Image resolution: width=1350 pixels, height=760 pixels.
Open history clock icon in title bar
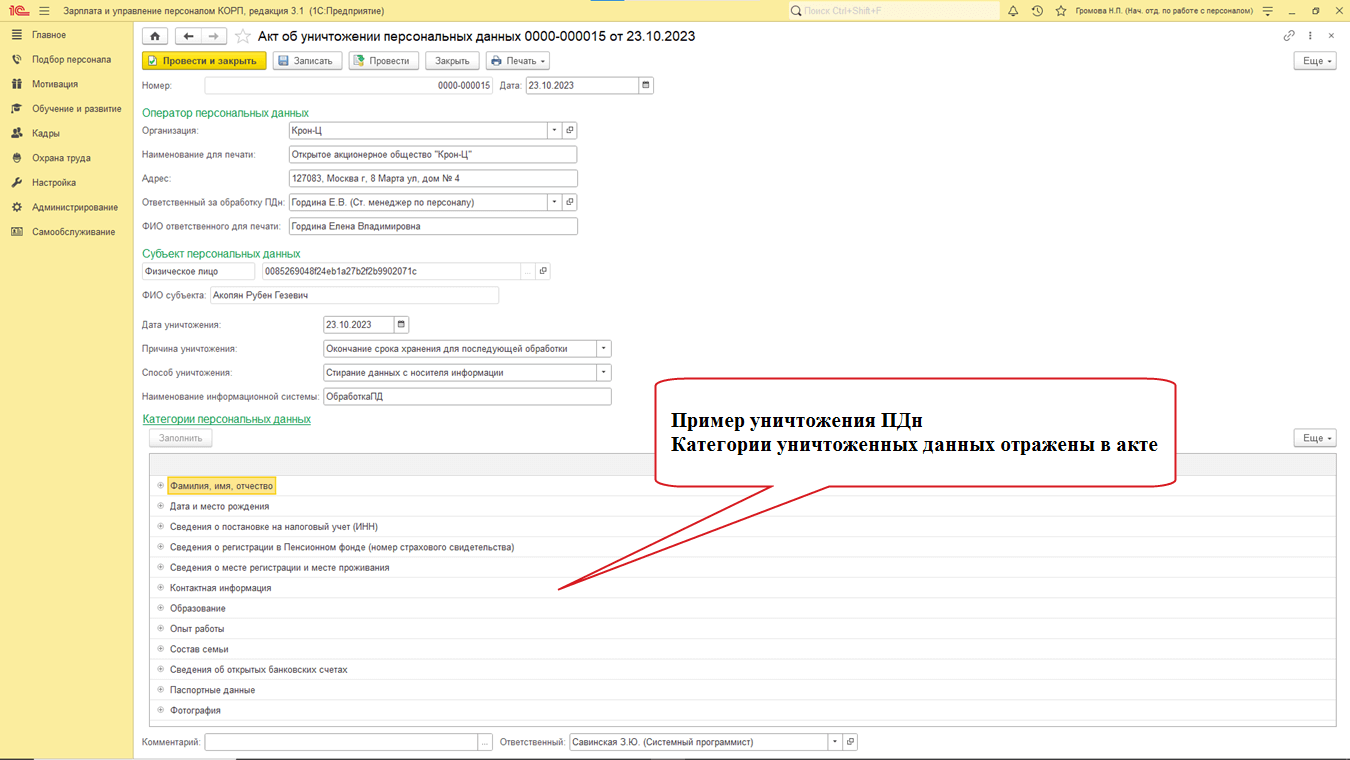coord(1037,10)
